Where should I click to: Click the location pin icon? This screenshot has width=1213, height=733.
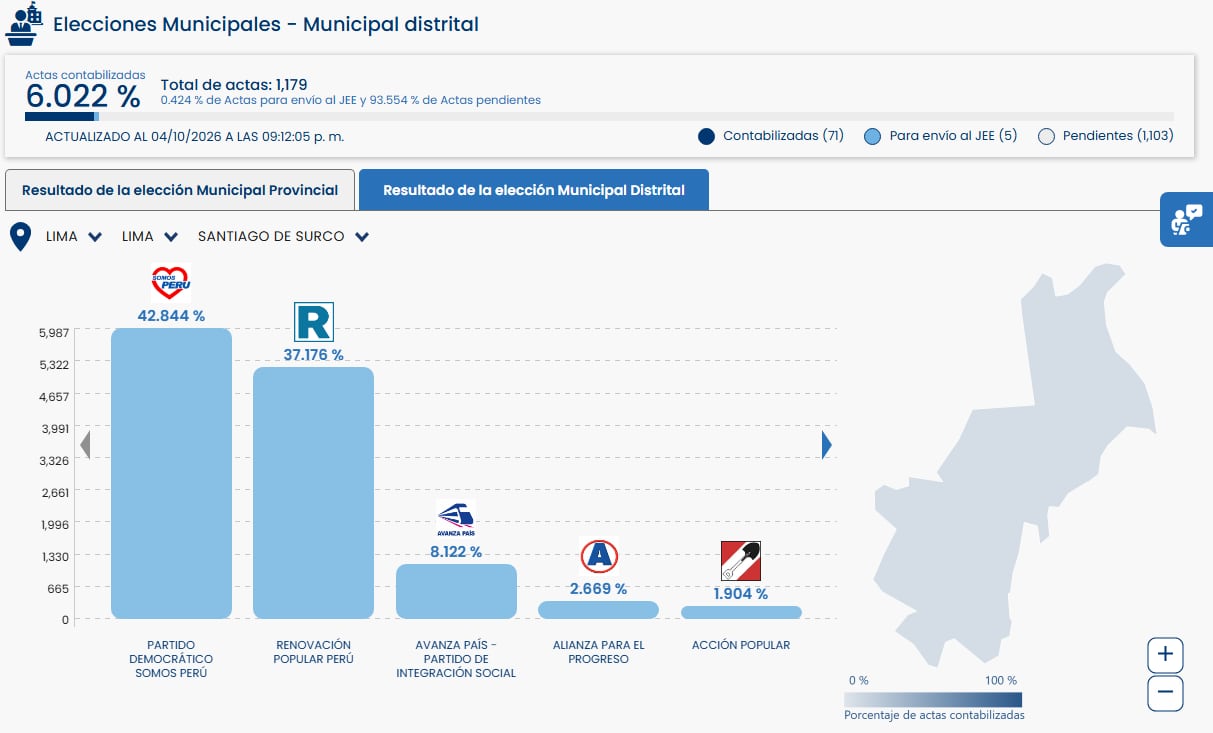[20, 237]
